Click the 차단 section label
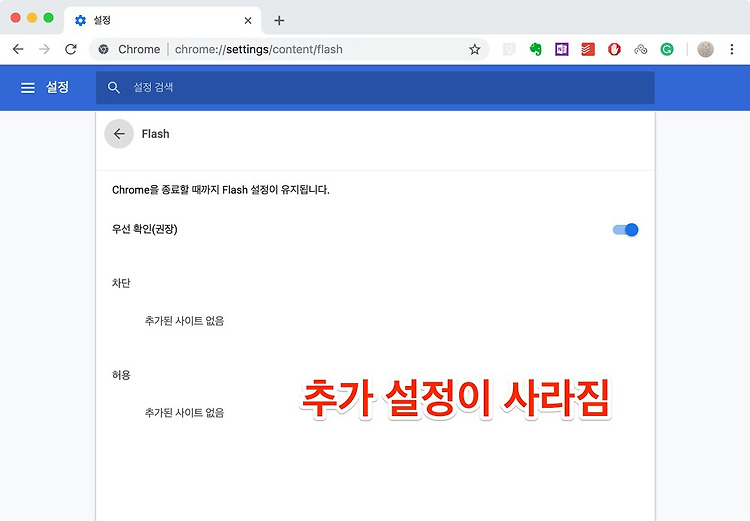750x521 pixels. pos(121,283)
